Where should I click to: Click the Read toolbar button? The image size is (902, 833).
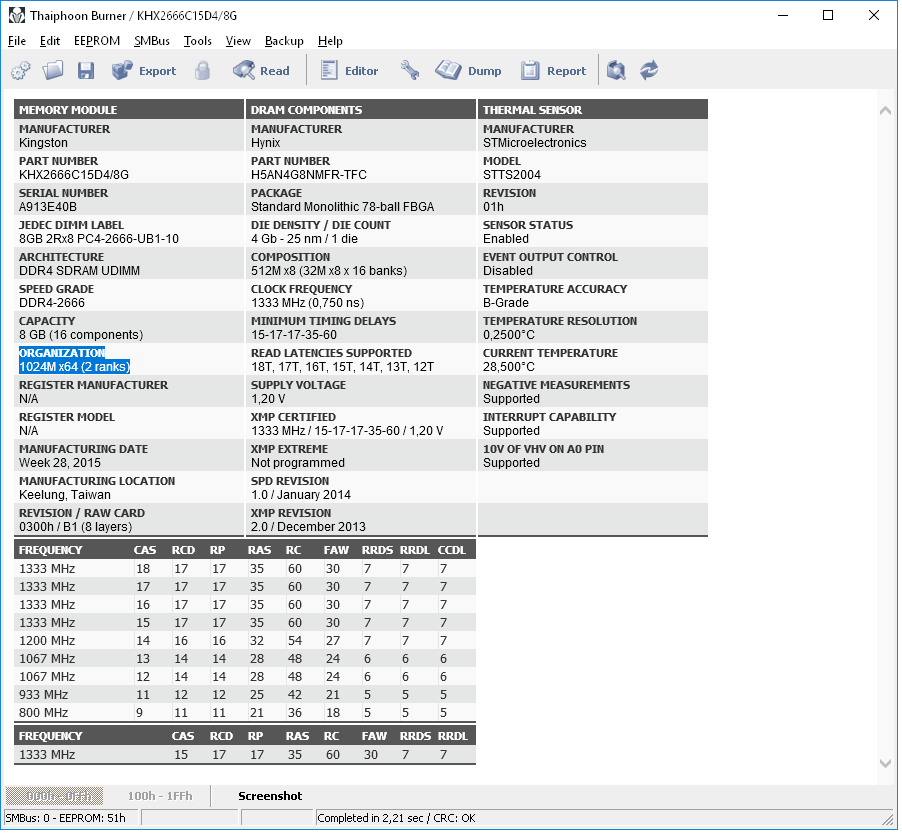[x=261, y=71]
